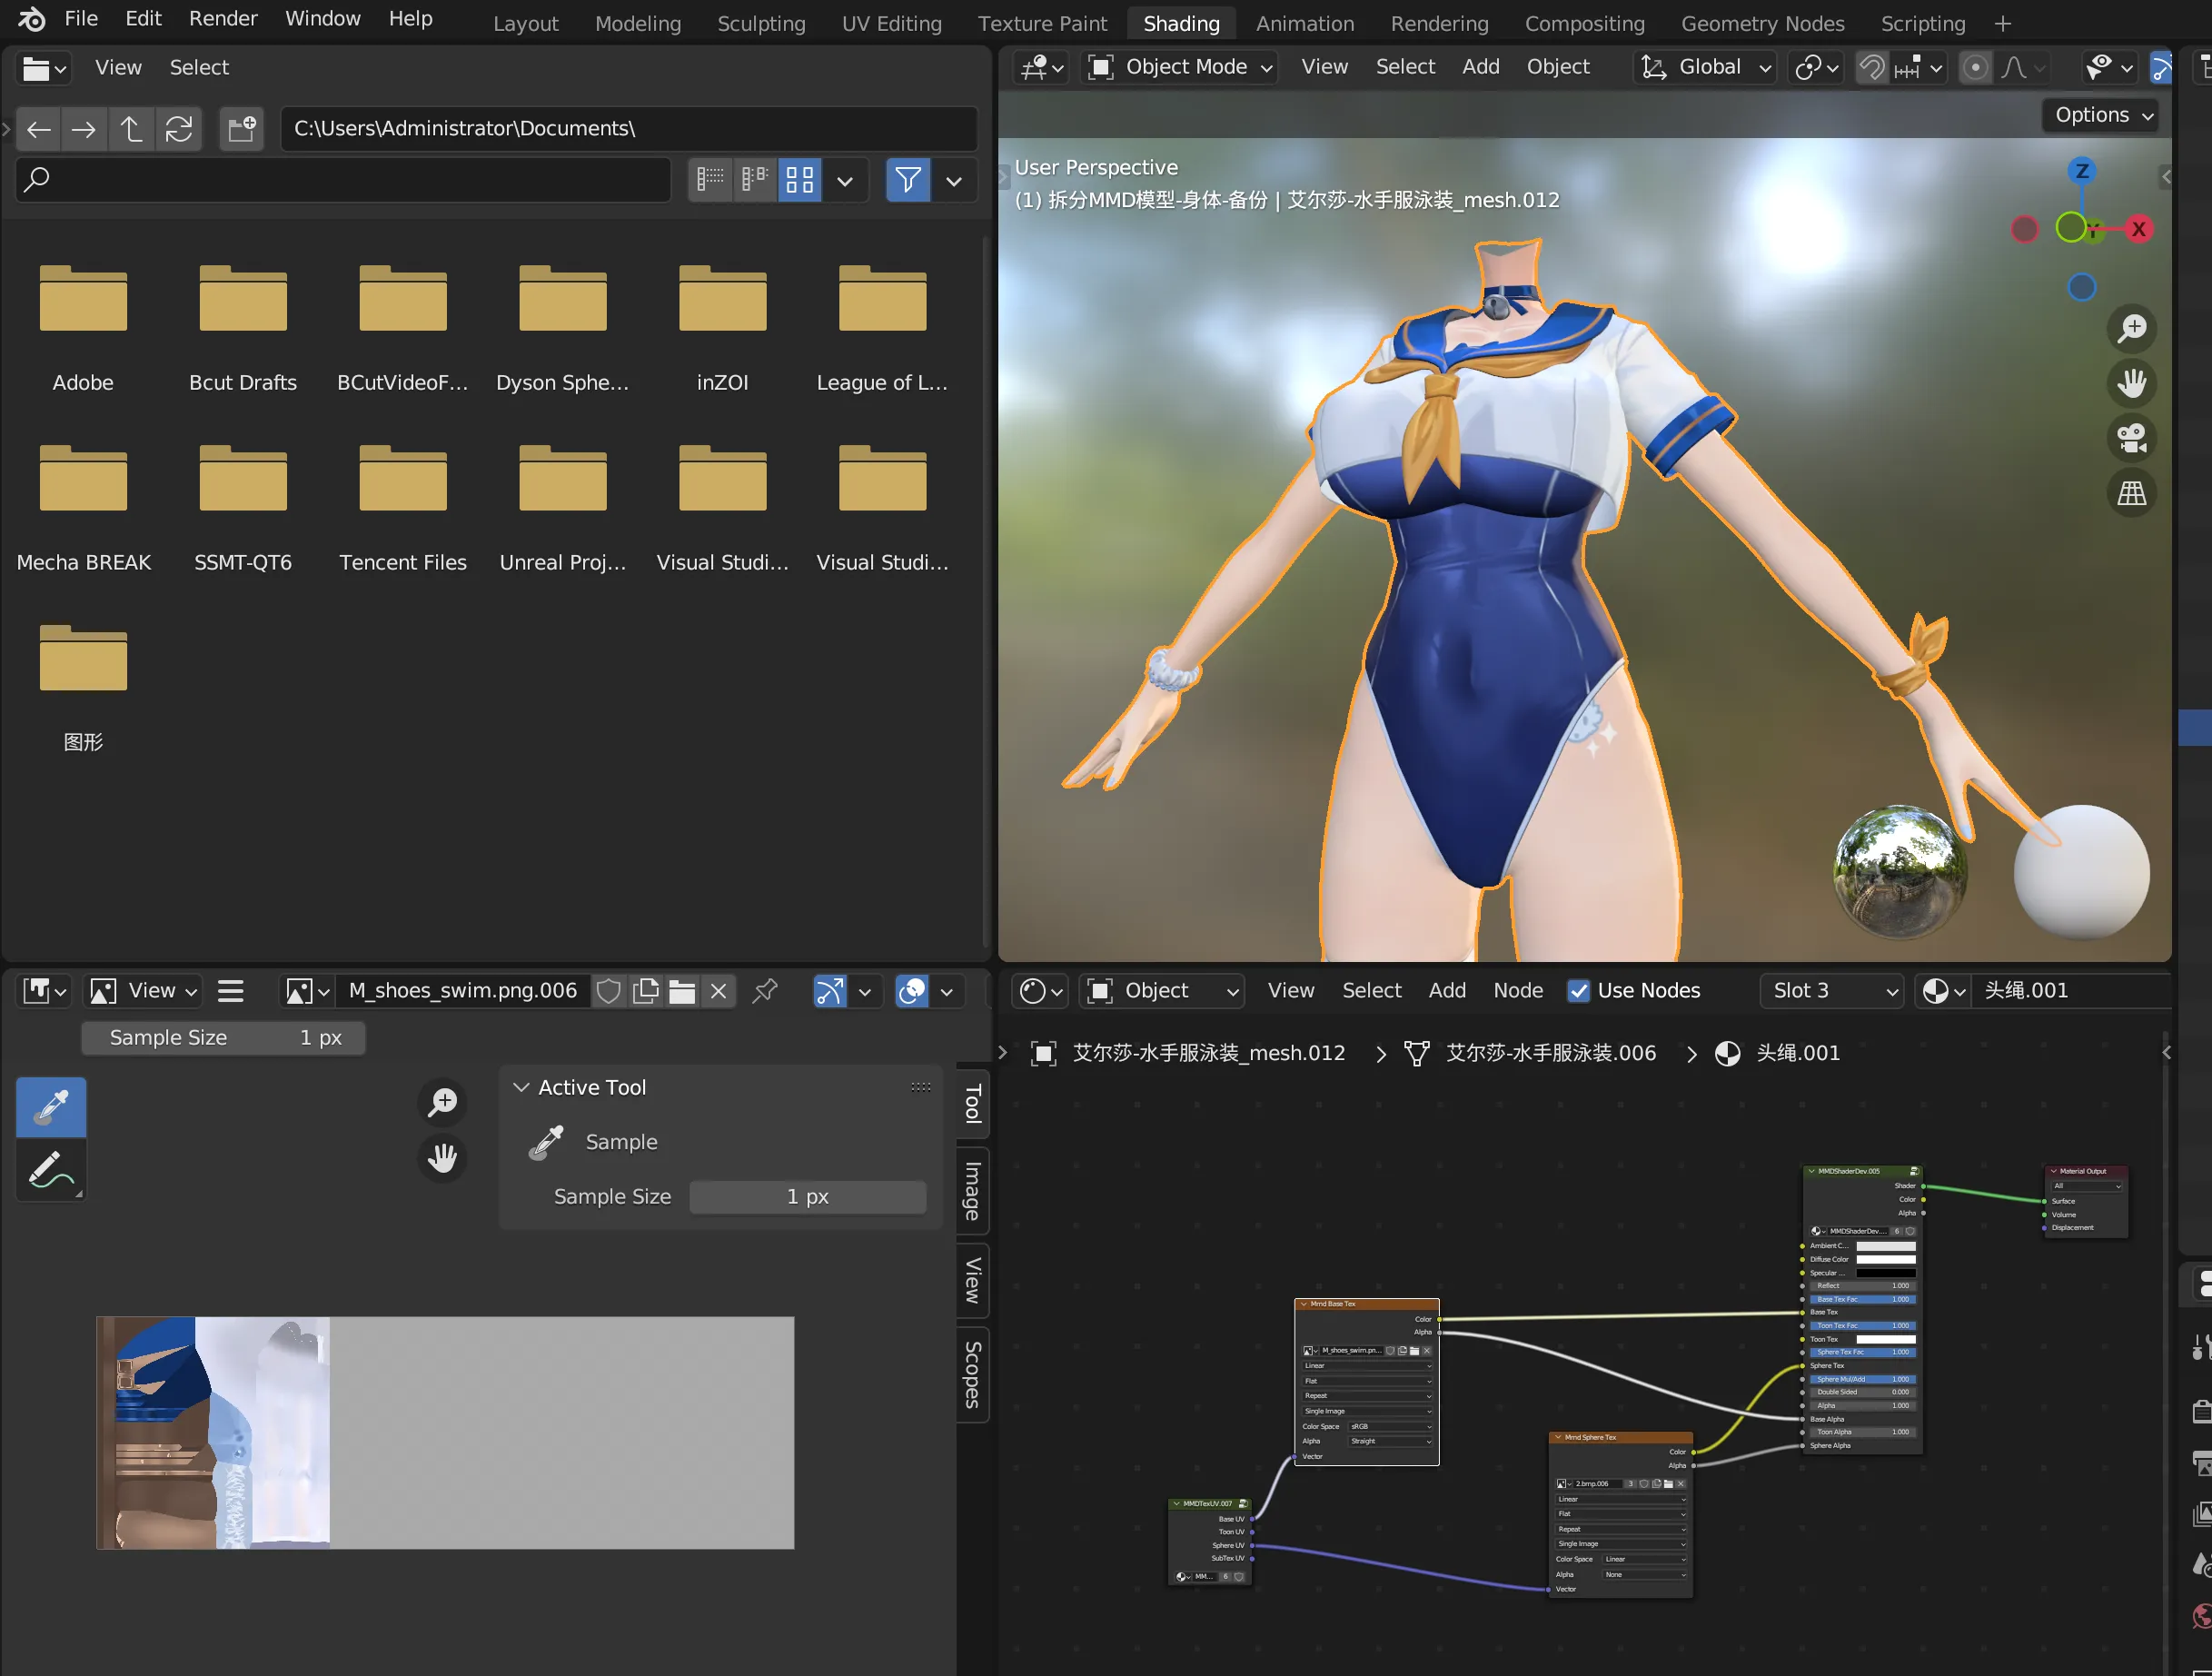Open the File menu
This screenshot has height=1676, width=2212.
click(81, 19)
